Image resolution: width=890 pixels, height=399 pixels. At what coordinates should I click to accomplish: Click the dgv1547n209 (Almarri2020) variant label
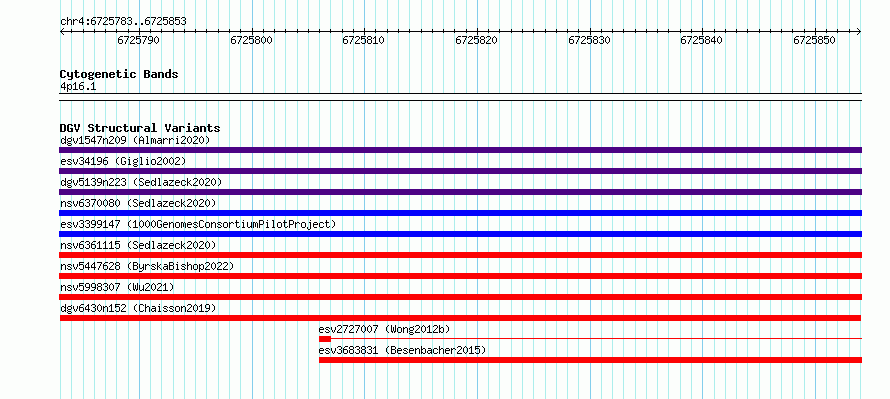pos(135,140)
